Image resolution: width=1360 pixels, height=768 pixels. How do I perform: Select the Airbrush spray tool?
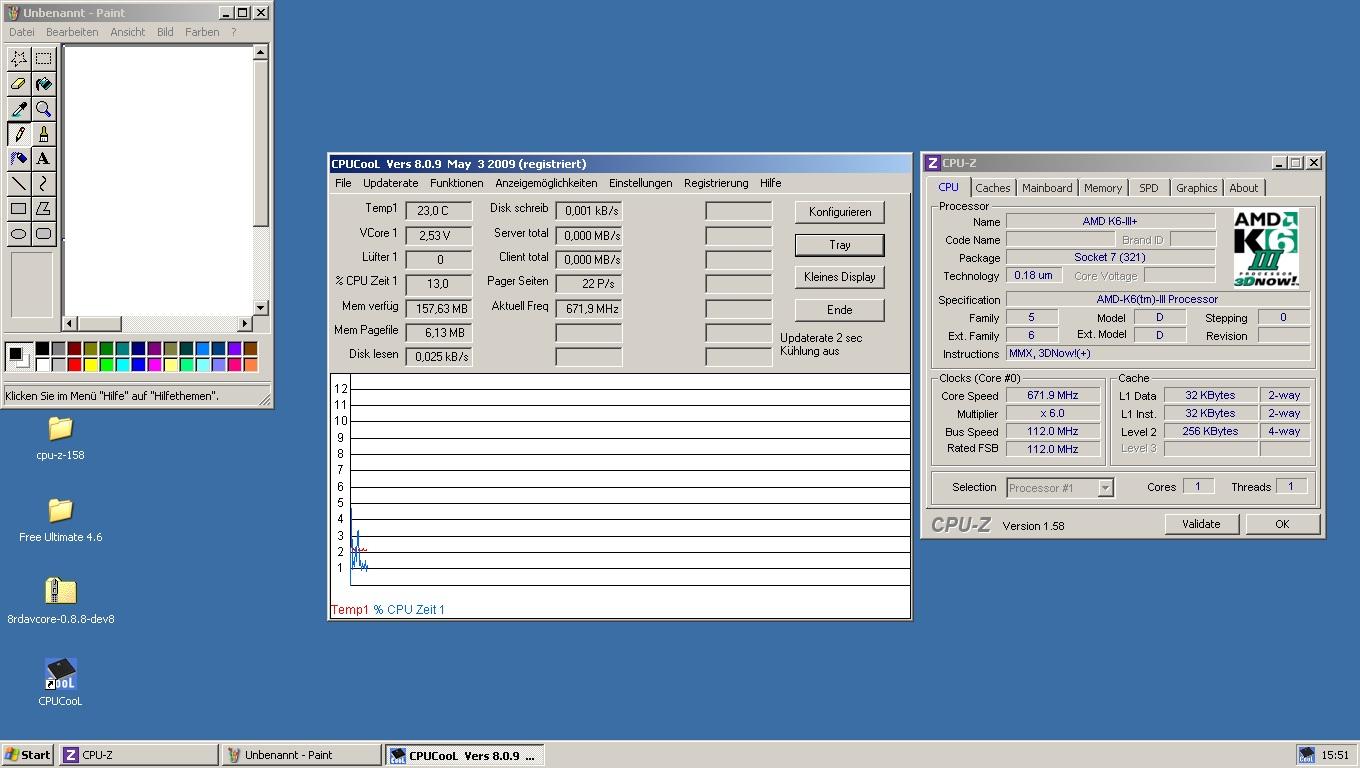click(18, 159)
